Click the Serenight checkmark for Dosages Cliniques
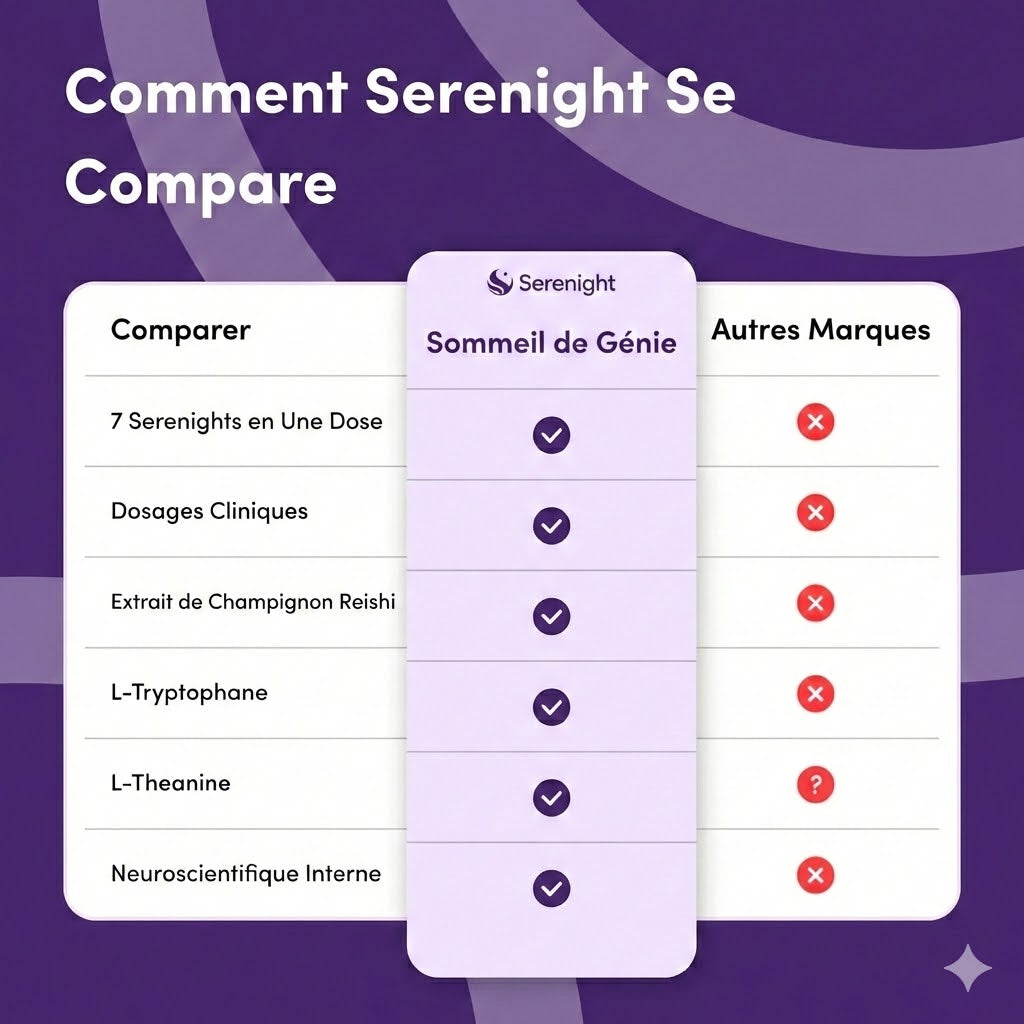Image resolution: width=1024 pixels, height=1024 pixels. pyautogui.click(x=551, y=526)
